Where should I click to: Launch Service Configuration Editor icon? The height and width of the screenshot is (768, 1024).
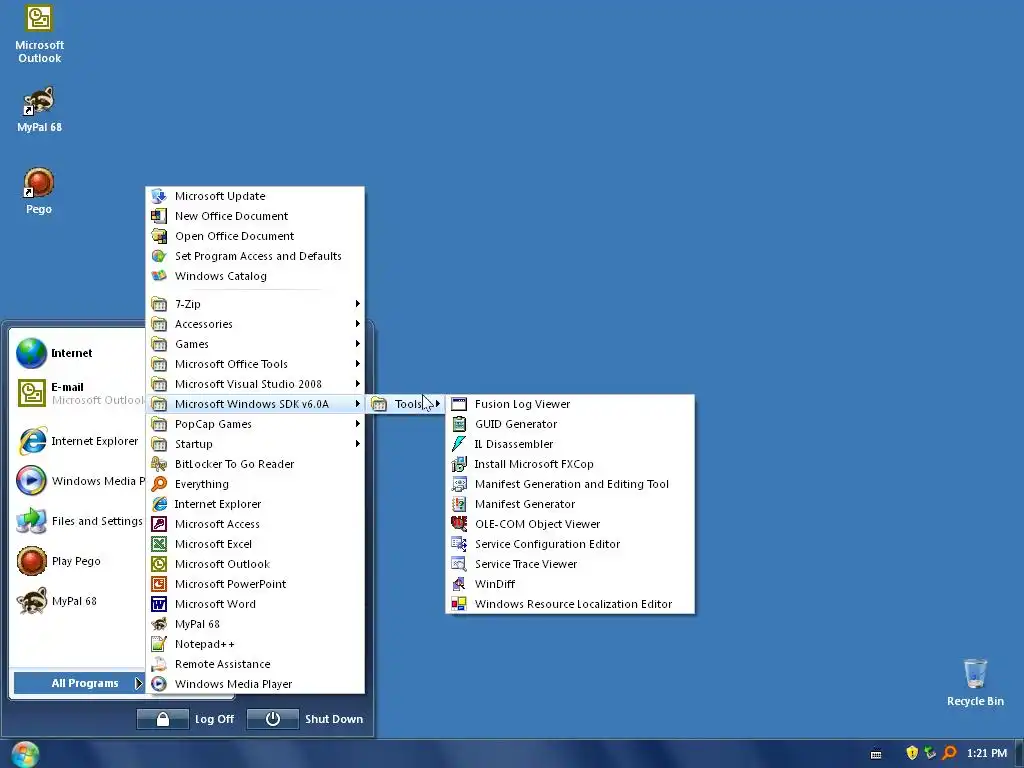coord(459,544)
